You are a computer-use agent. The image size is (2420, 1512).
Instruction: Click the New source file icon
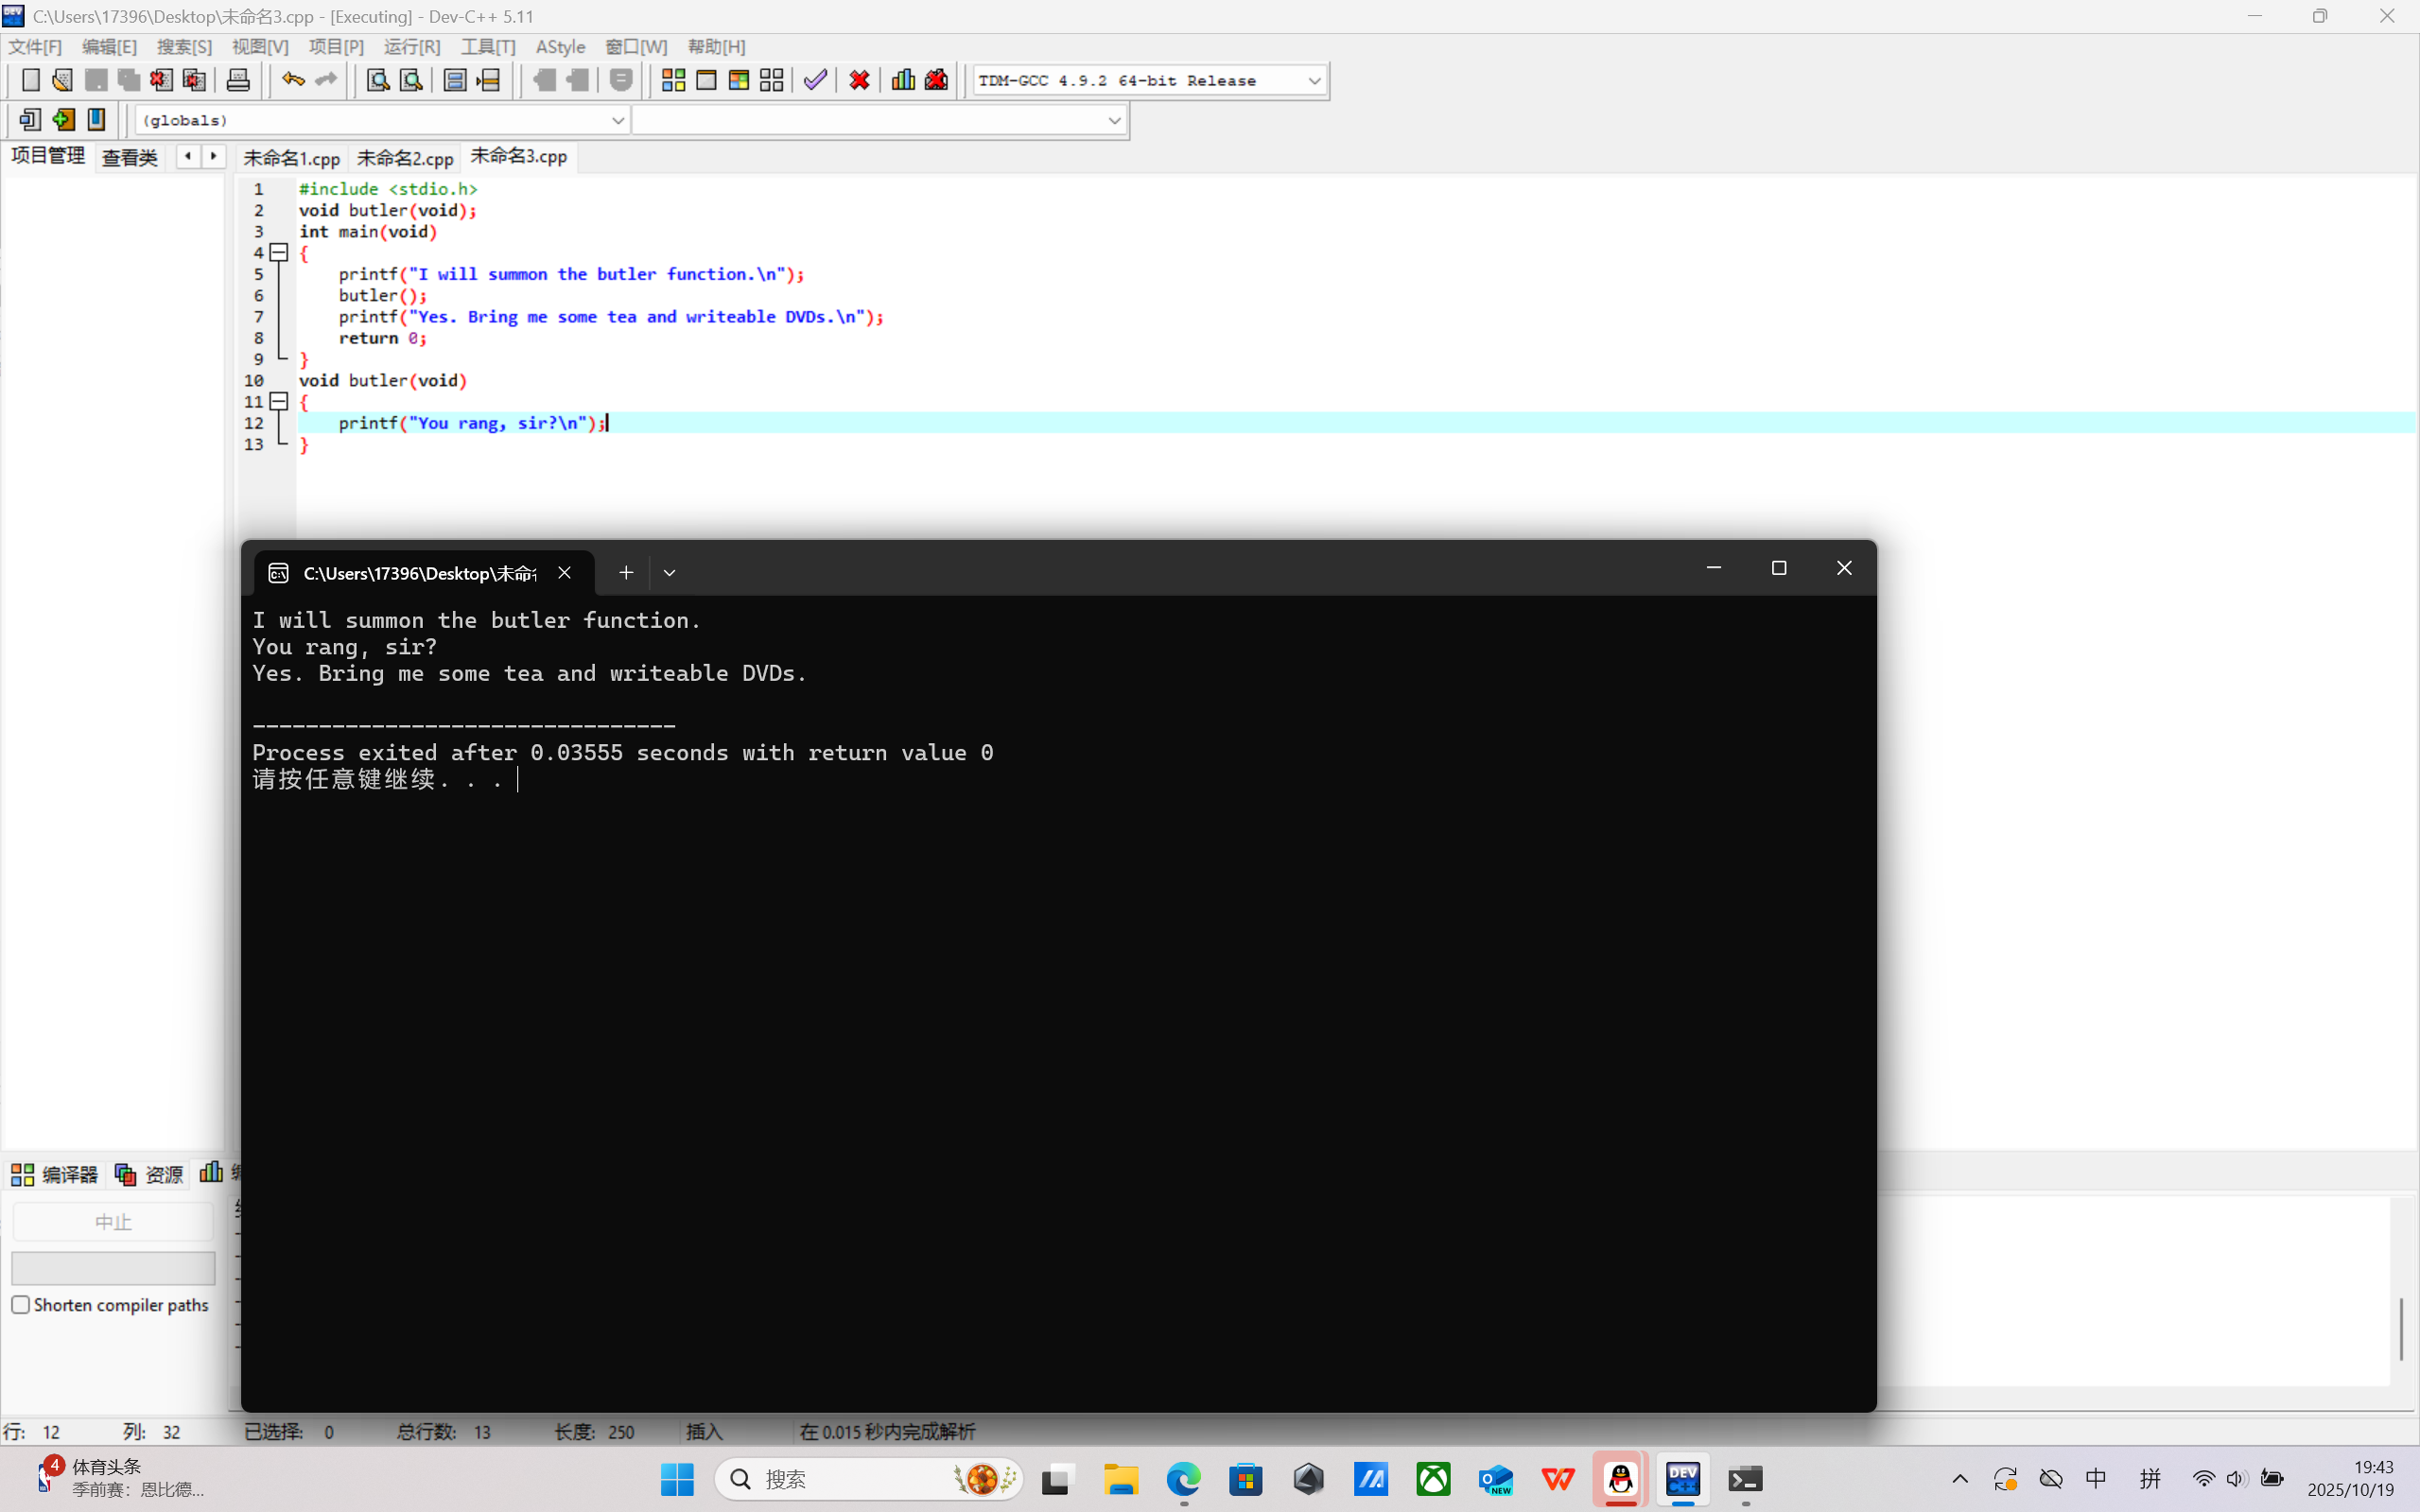30,80
